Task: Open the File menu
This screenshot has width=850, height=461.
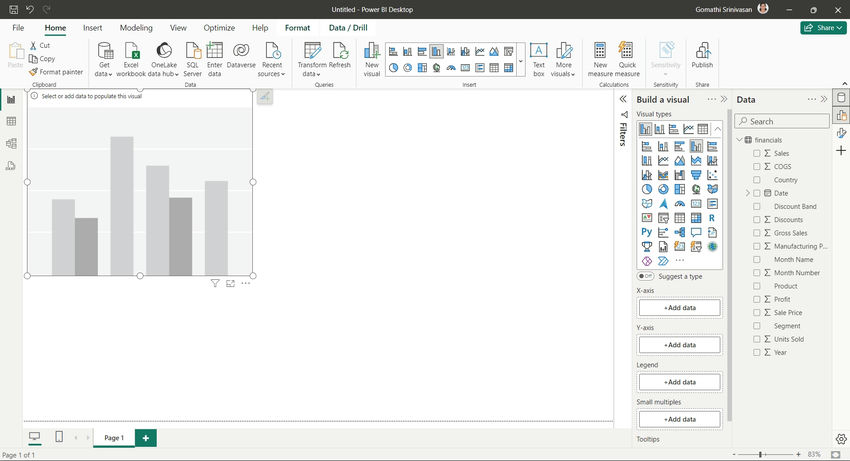Action: (x=18, y=28)
